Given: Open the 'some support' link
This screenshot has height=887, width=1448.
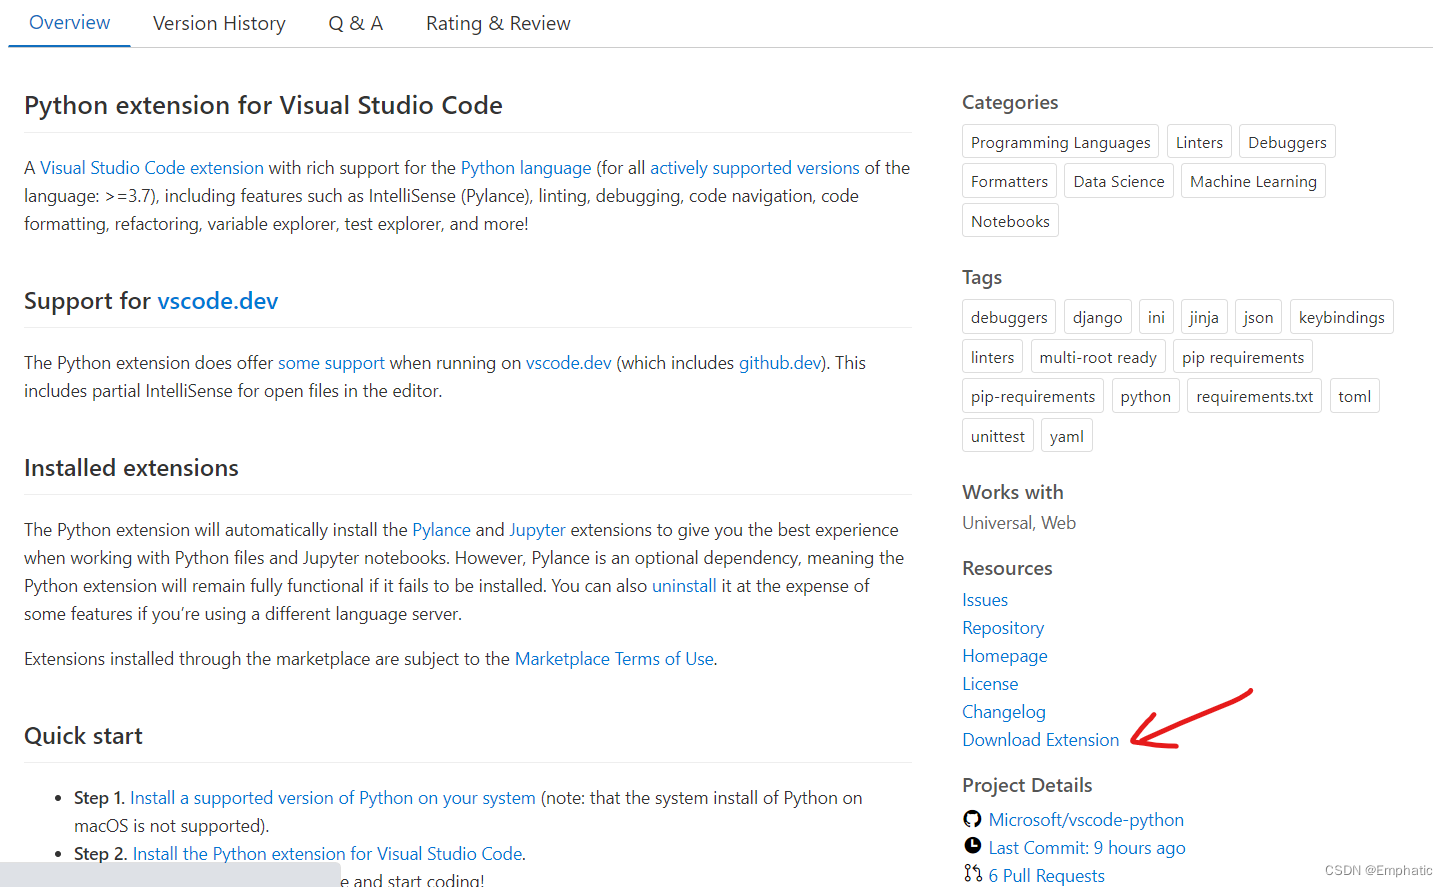Looking at the screenshot, I should pyautogui.click(x=331, y=363).
